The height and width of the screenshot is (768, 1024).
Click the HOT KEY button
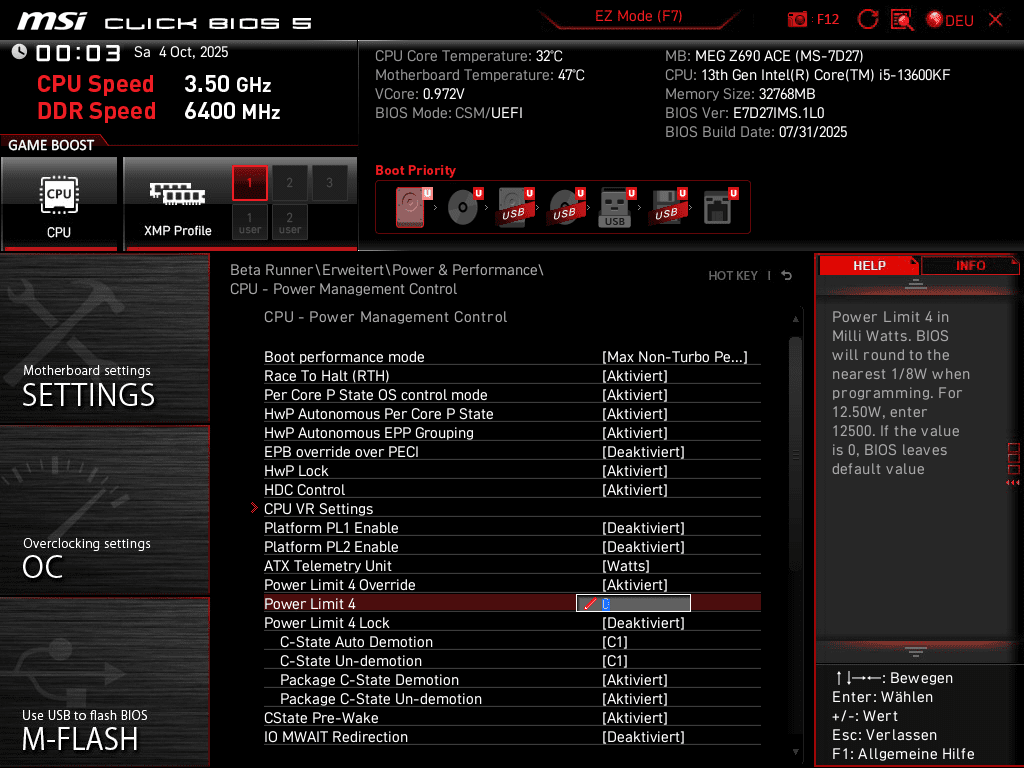pyautogui.click(x=733, y=276)
